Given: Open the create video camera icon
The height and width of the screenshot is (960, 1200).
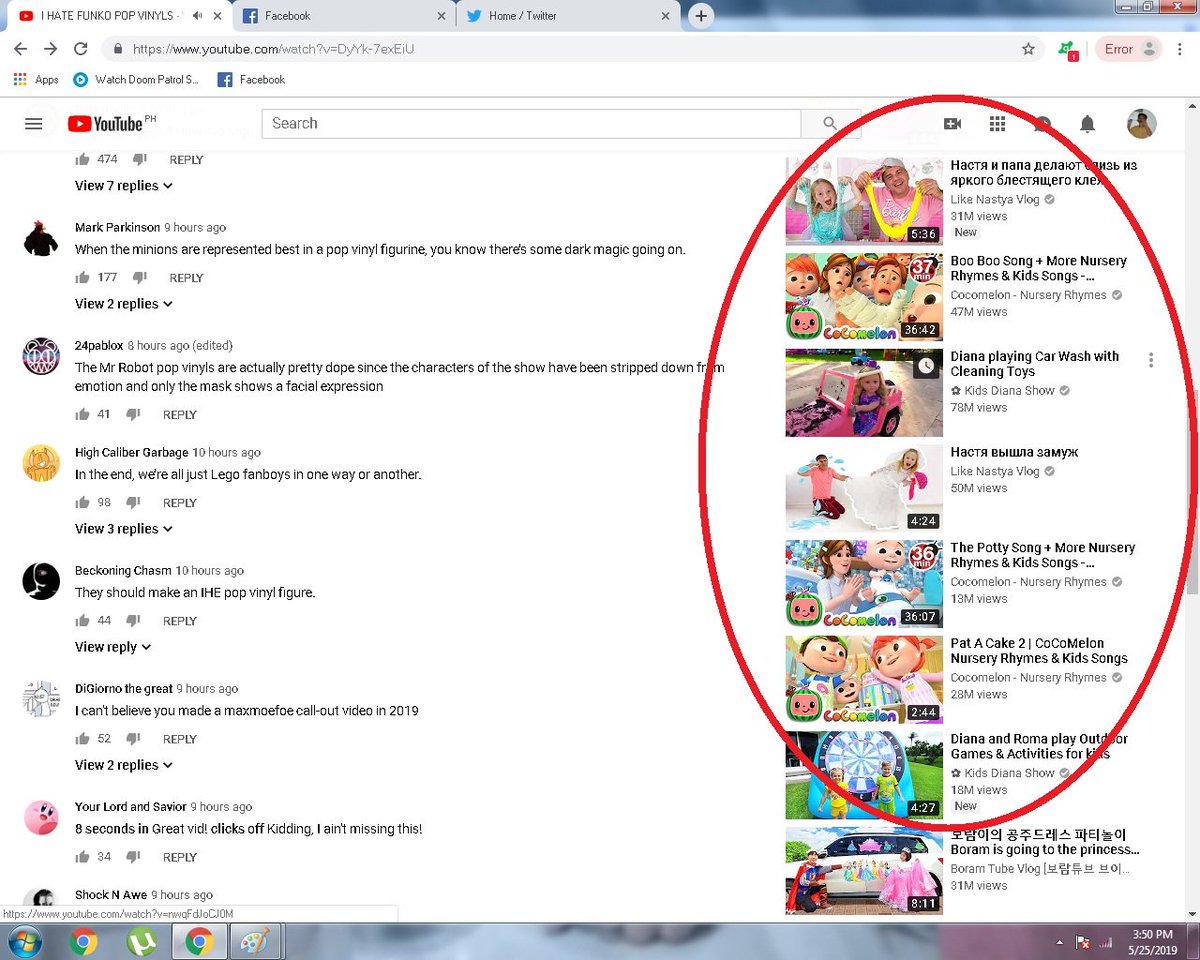Looking at the screenshot, I should click(x=952, y=124).
